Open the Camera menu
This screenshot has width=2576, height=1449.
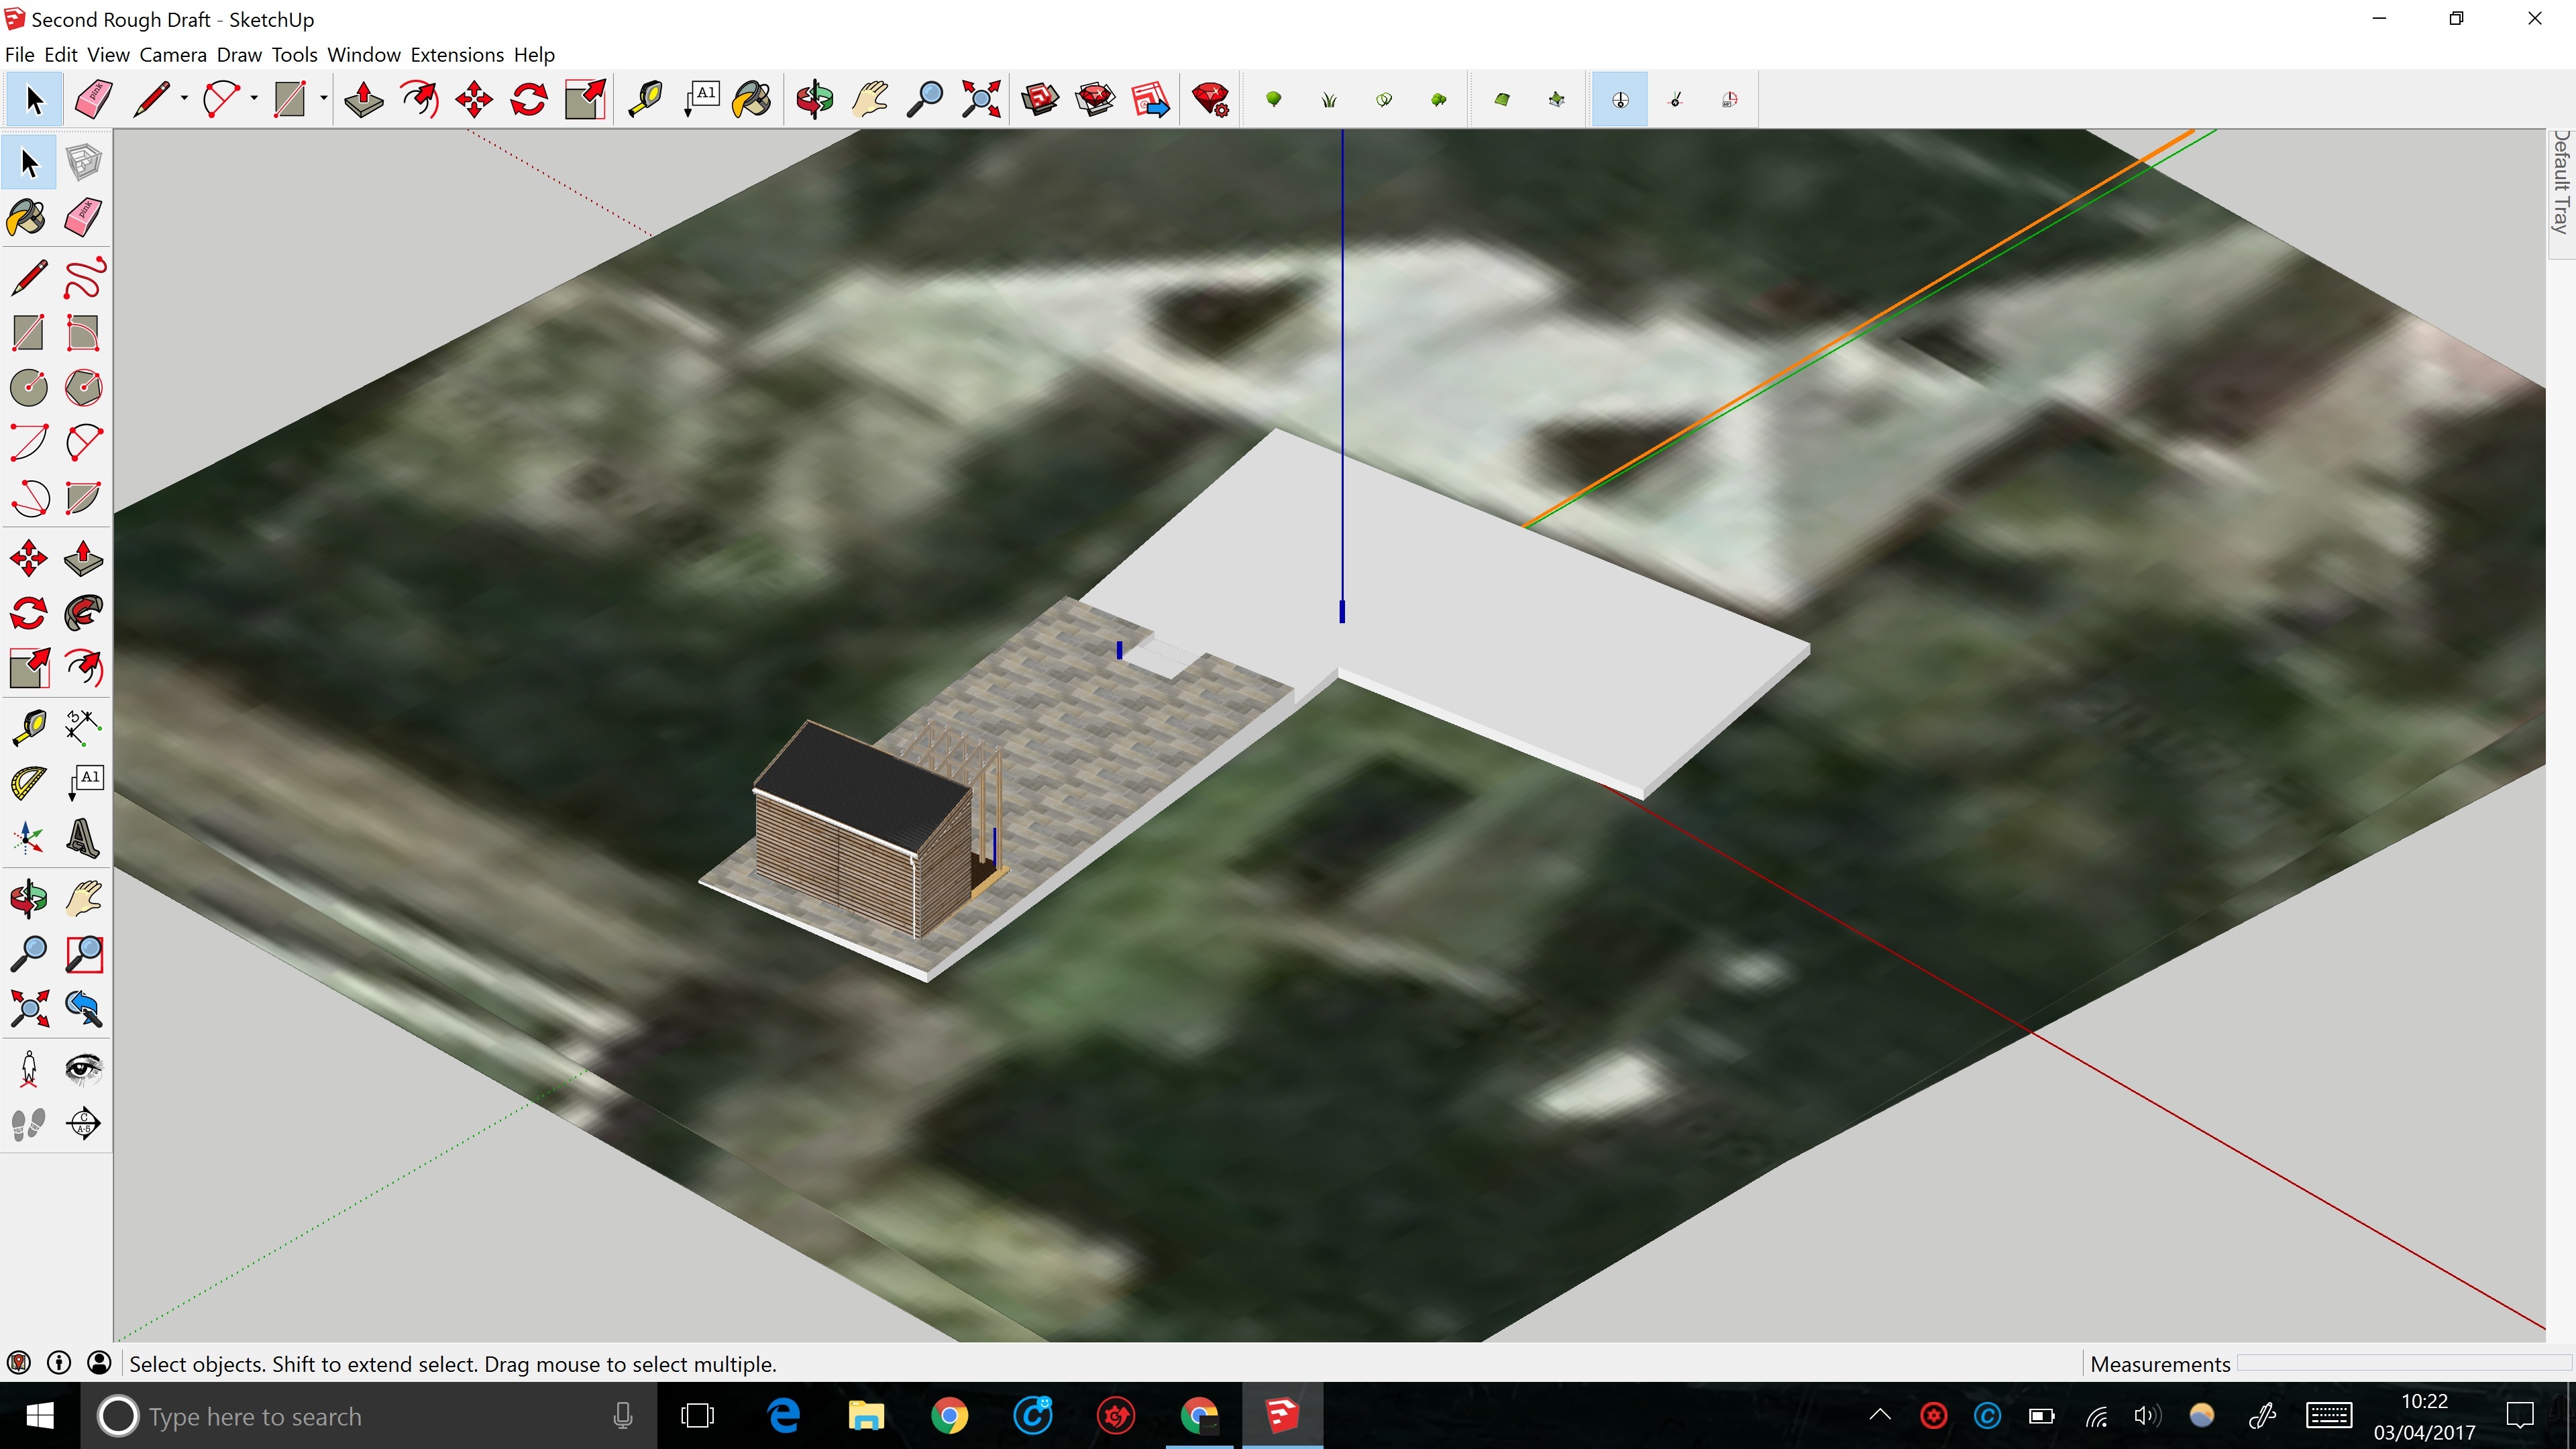[172, 55]
